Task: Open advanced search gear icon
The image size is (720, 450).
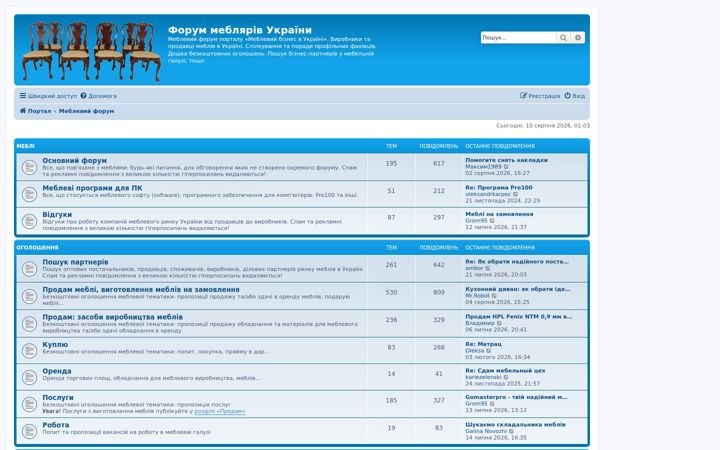Action: coord(578,38)
